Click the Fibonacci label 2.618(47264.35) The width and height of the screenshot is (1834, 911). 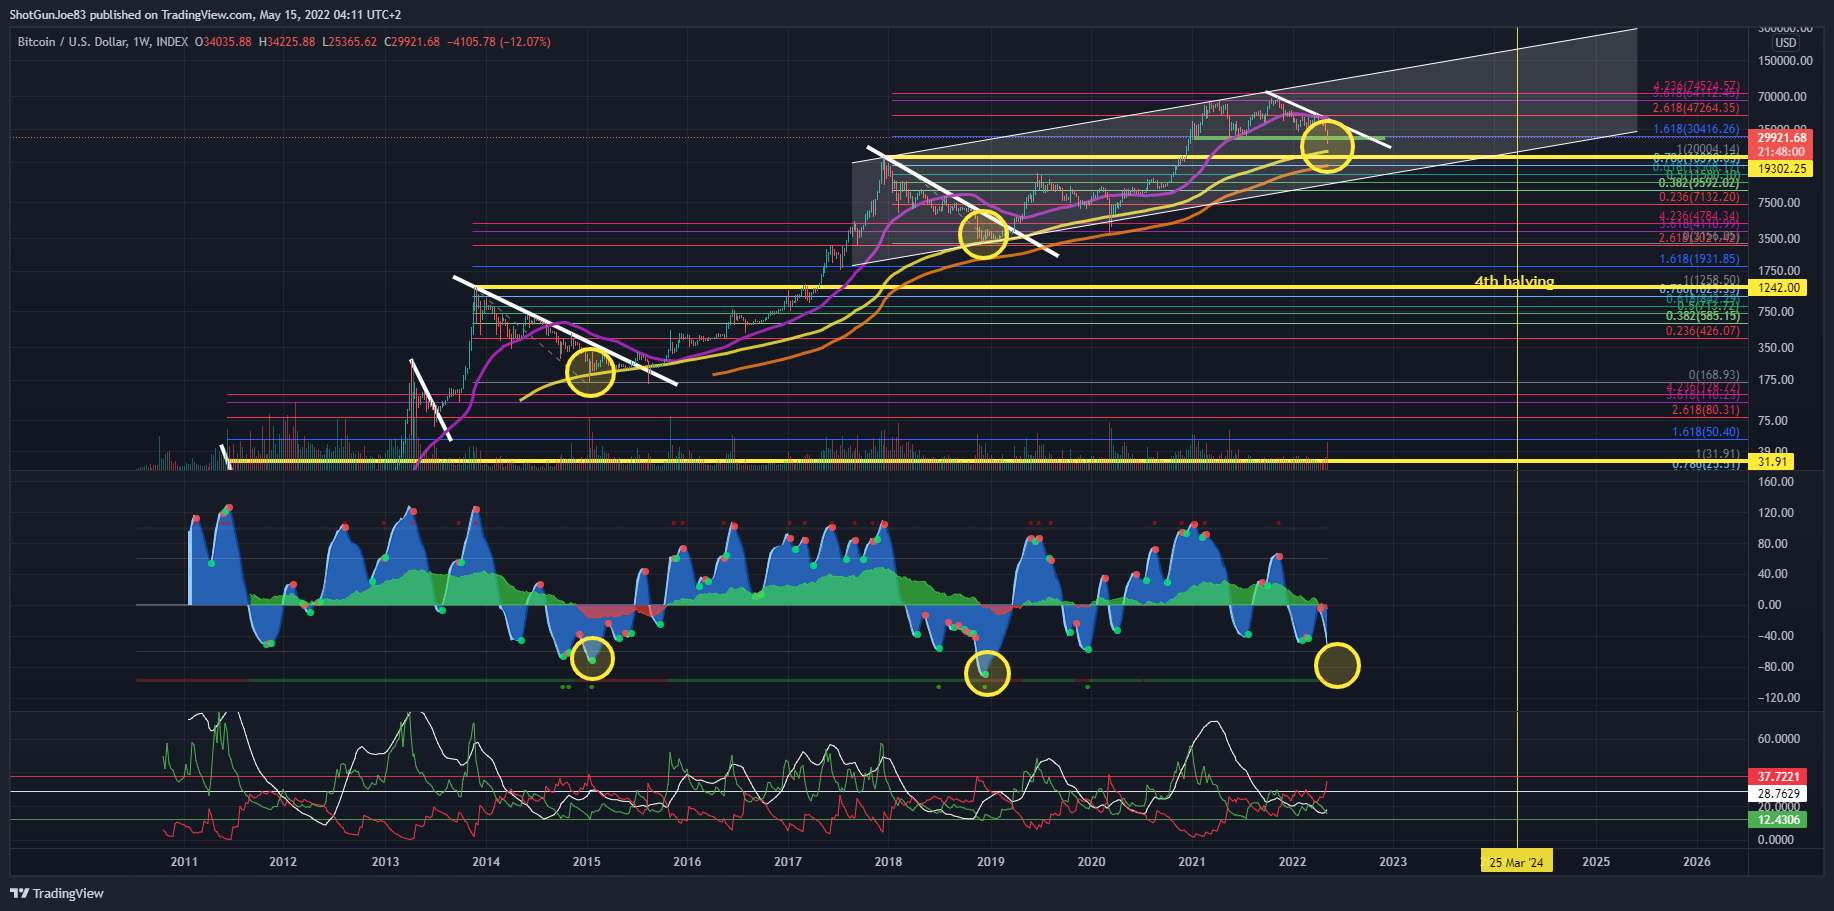(x=1696, y=108)
